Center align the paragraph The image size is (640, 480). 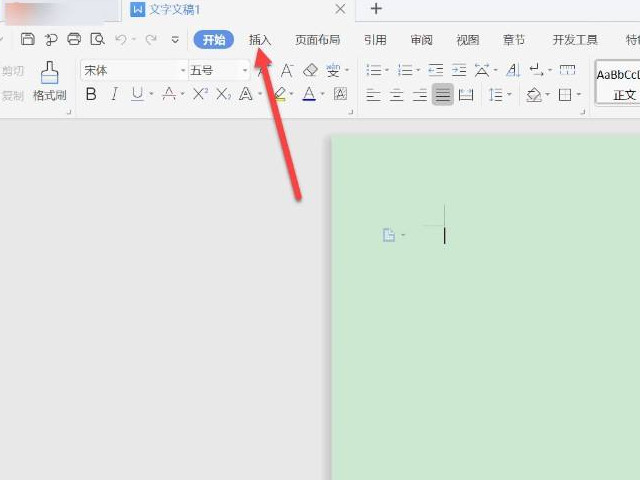point(396,95)
